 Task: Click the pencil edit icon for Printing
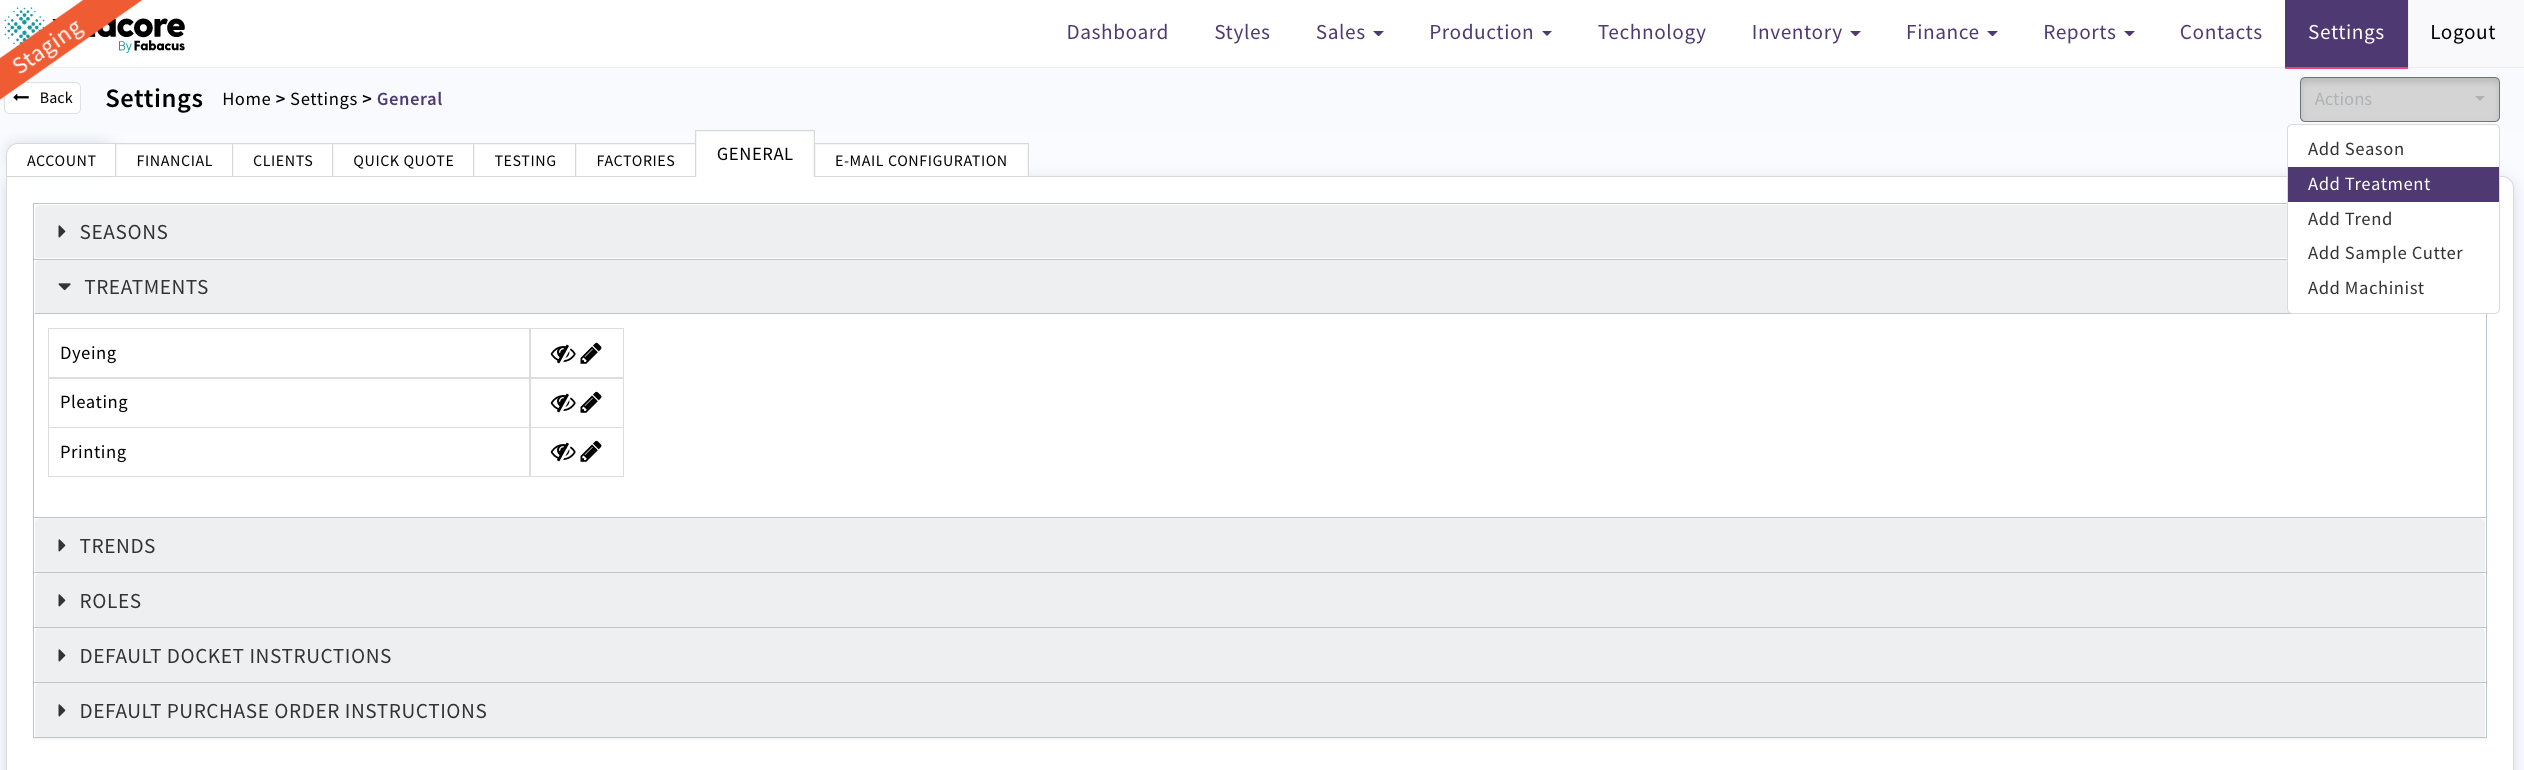click(x=591, y=452)
